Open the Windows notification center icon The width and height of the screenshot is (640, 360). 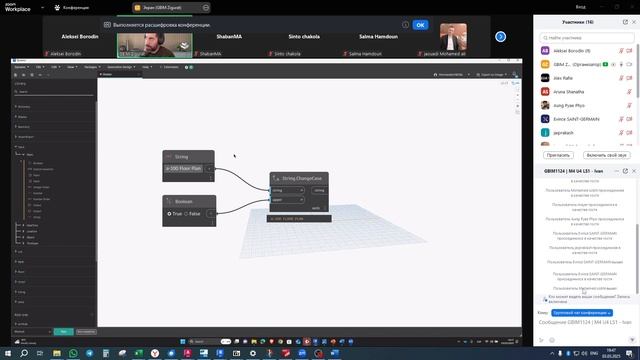(x=629, y=353)
